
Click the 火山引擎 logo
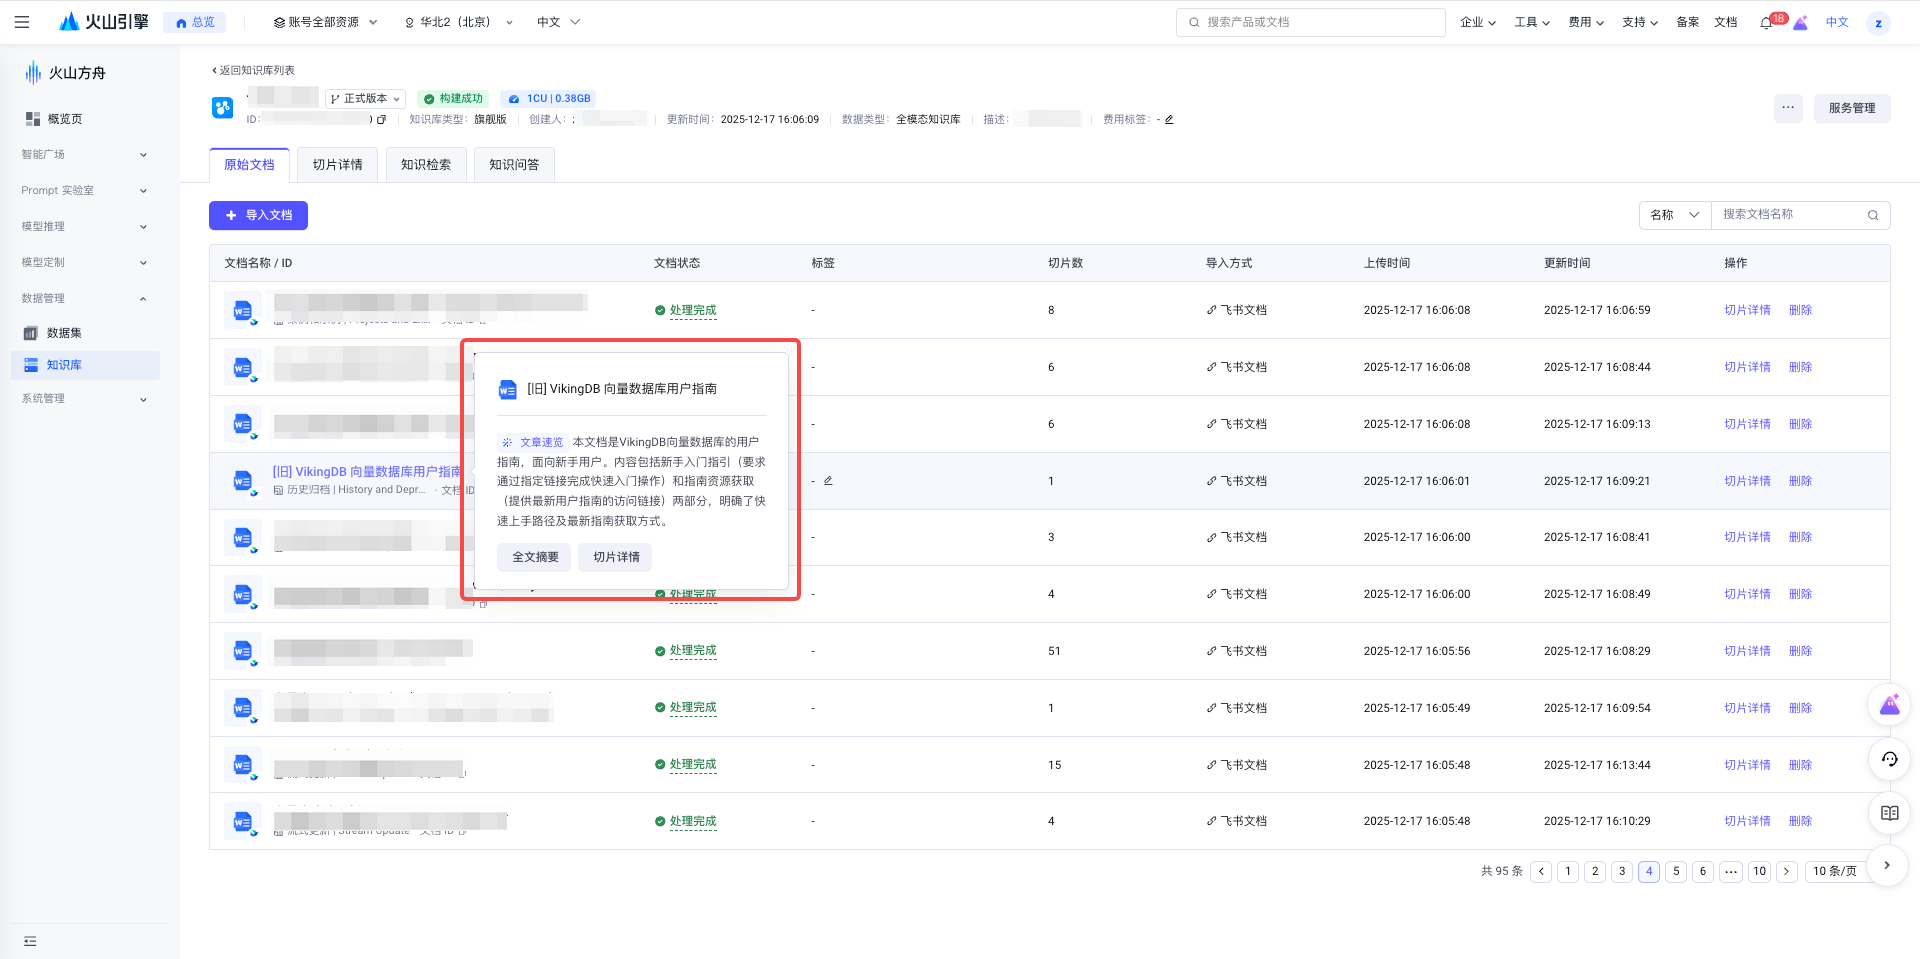[103, 22]
